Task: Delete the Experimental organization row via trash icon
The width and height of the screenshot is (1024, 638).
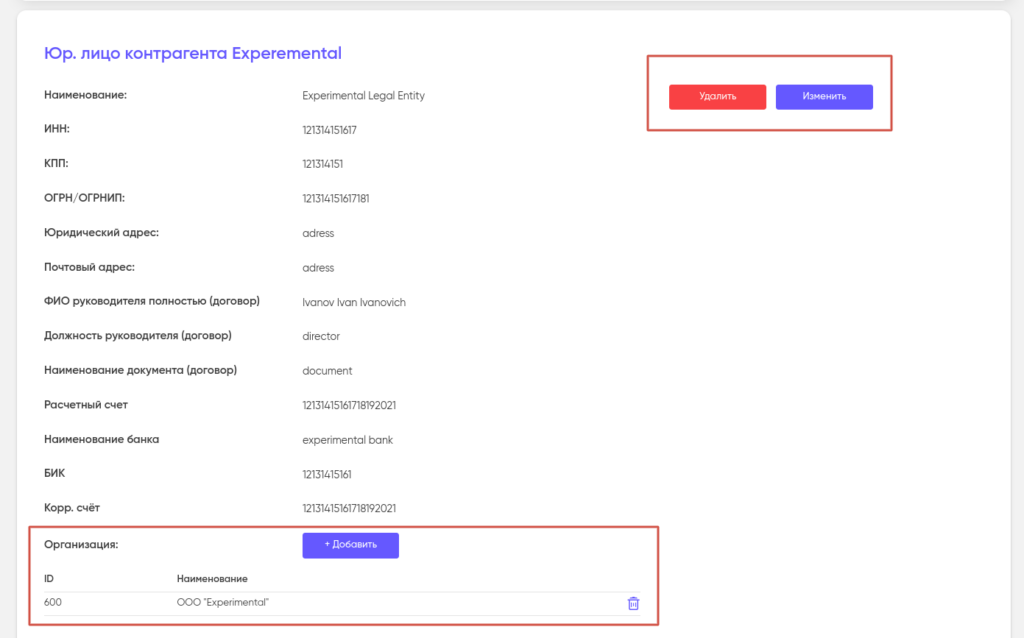Action: tap(633, 603)
